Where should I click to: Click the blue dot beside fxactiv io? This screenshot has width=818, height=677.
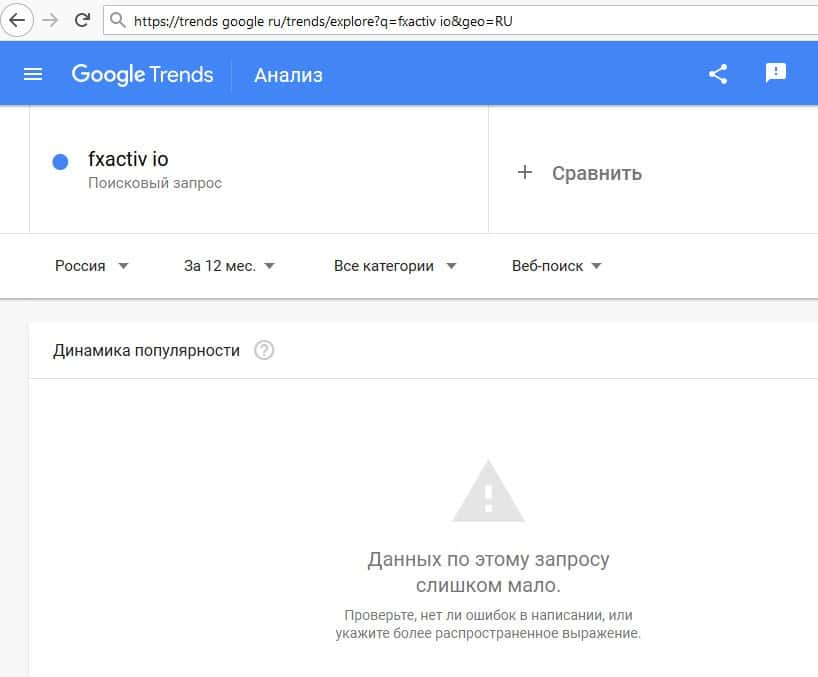click(60, 162)
